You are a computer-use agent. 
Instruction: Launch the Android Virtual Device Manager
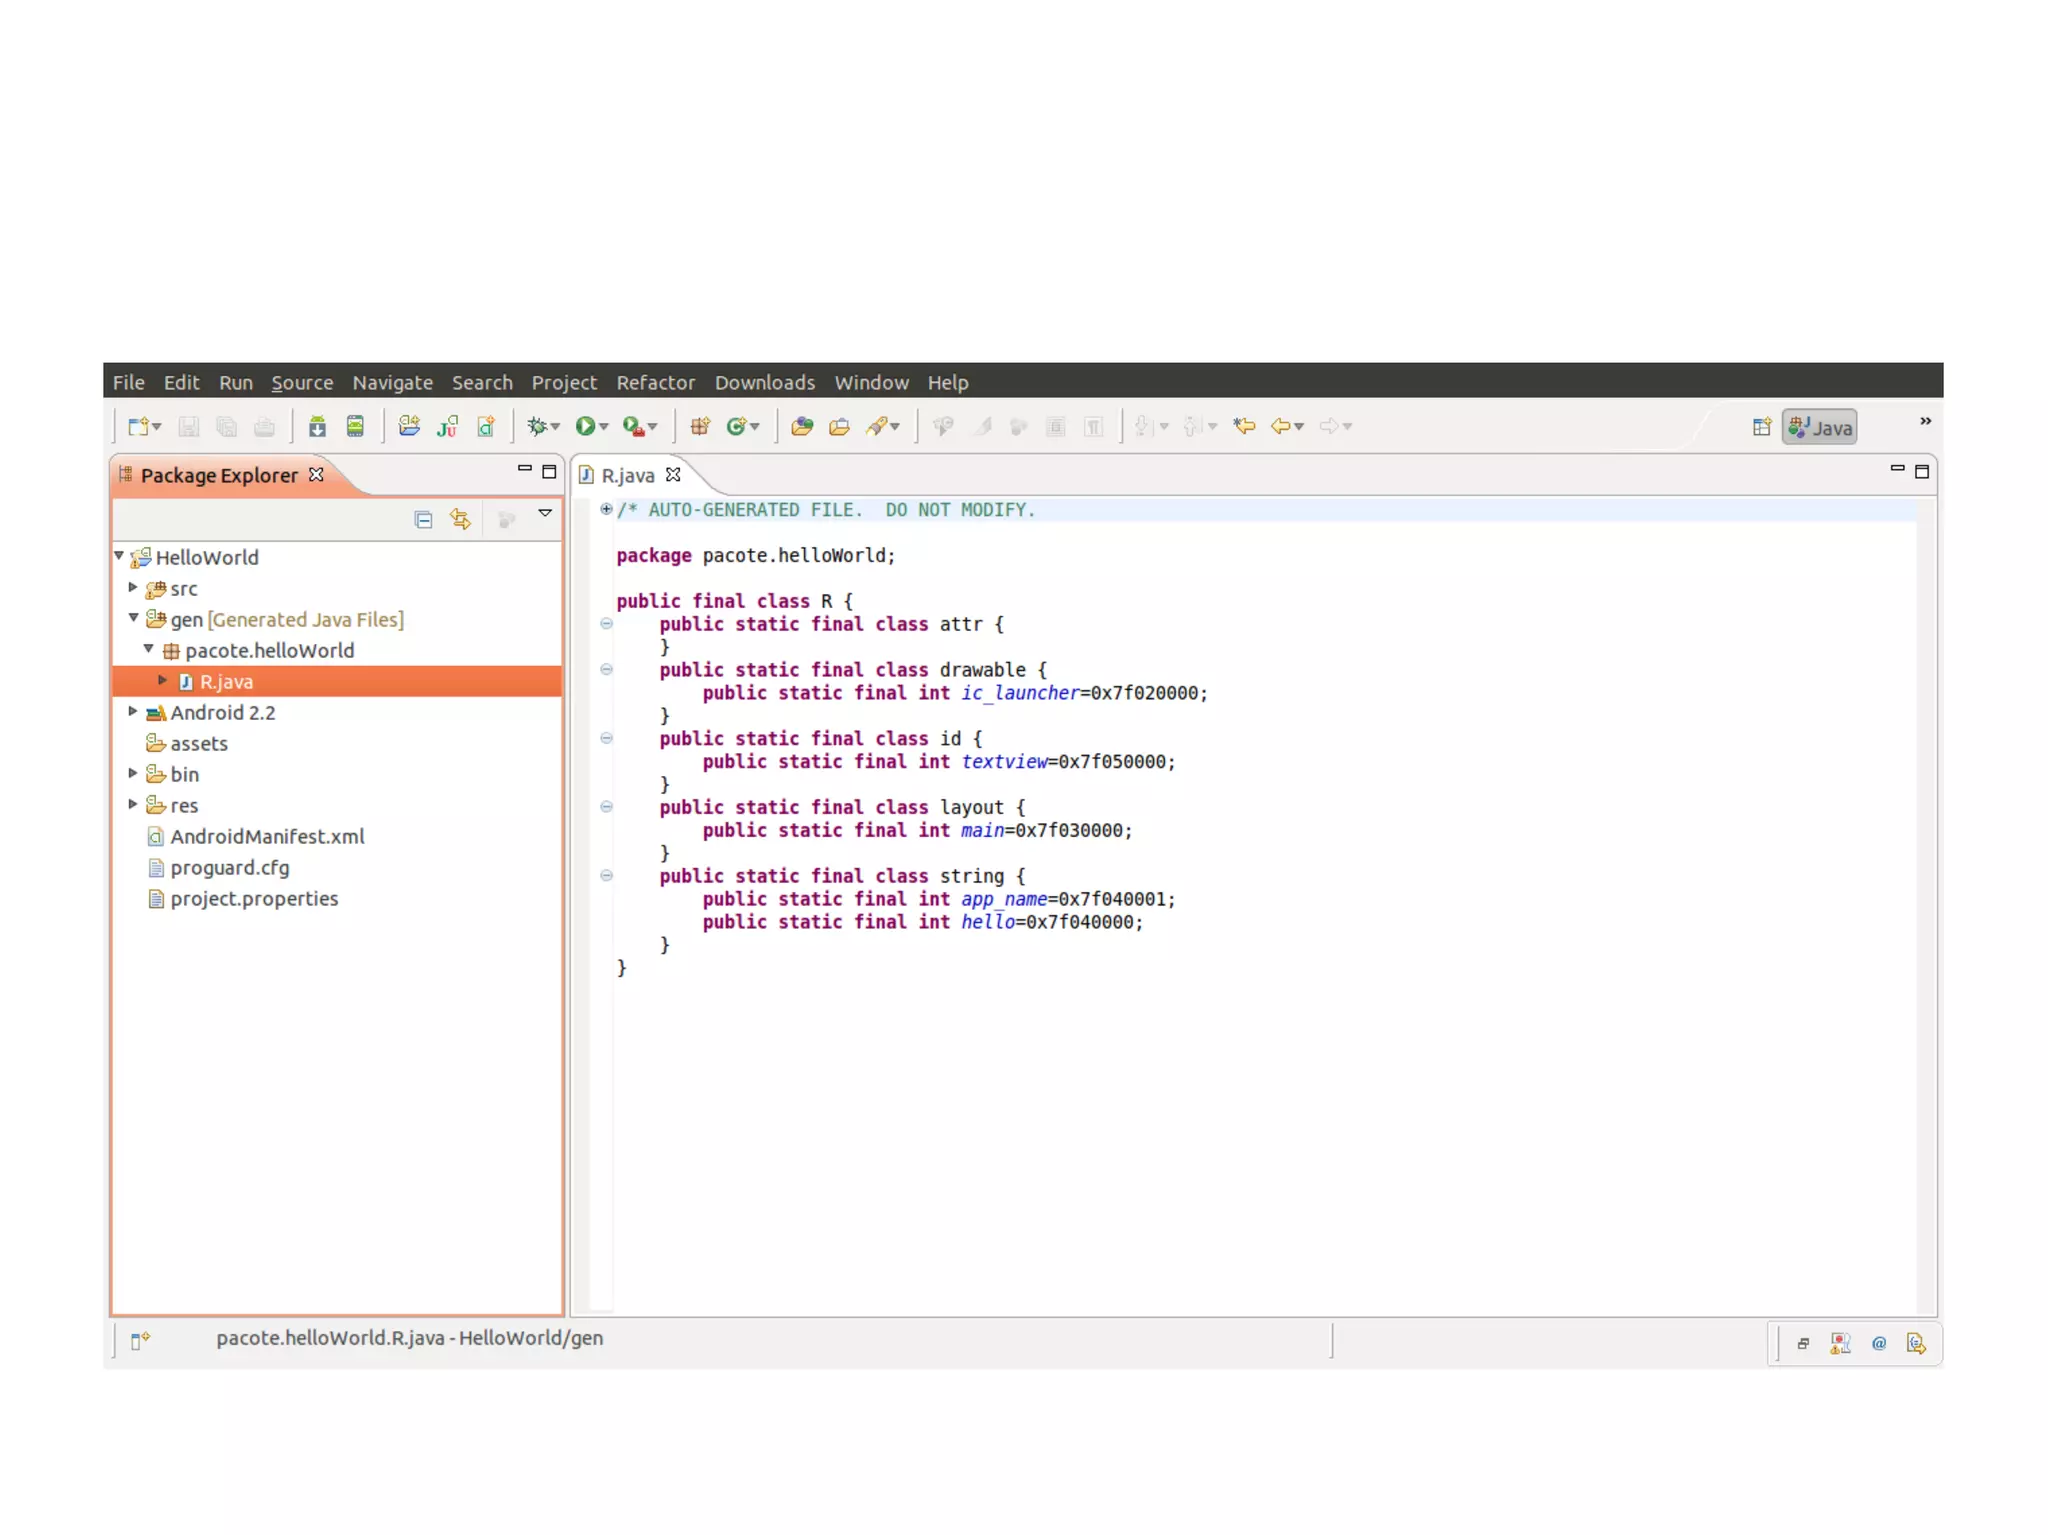(355, 427)
